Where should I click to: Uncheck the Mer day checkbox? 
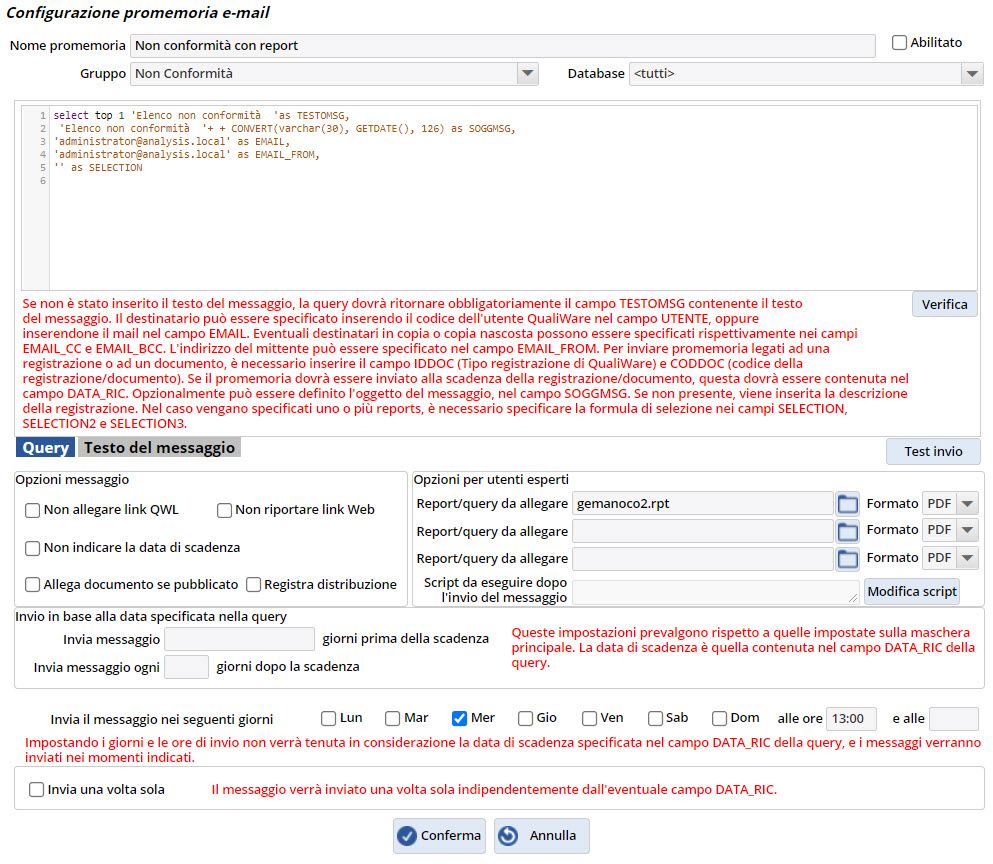click(x=460, y=718)
